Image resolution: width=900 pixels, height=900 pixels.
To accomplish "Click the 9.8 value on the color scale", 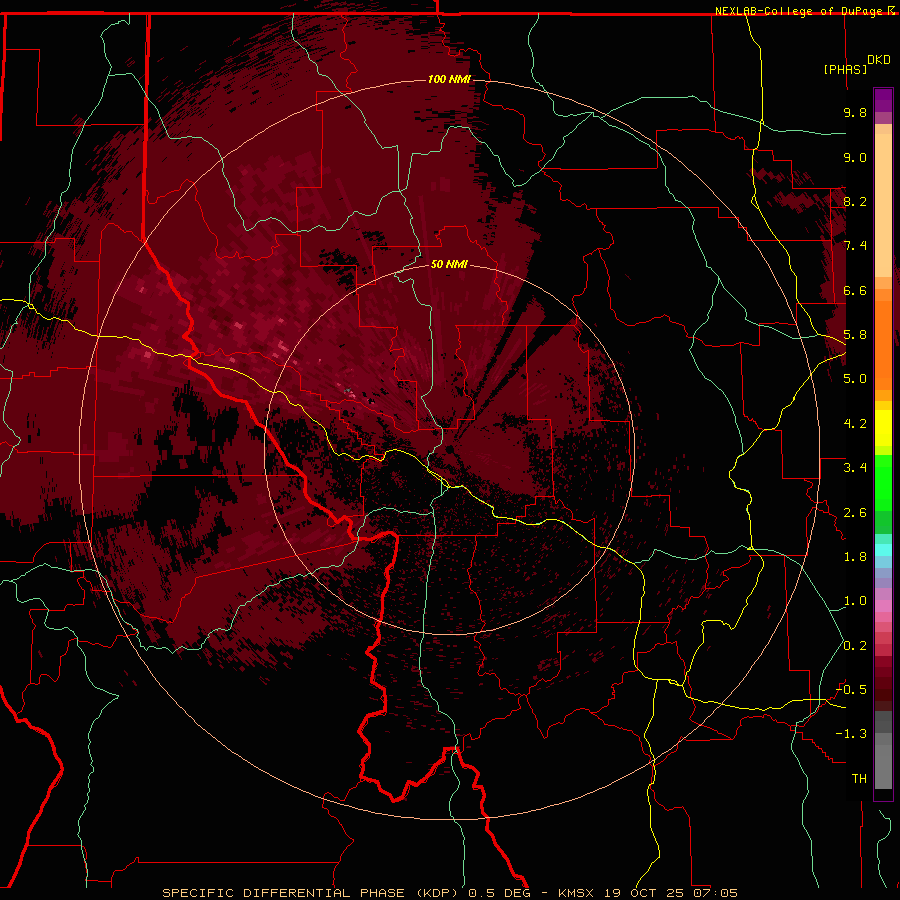I will [x=855, y=112].
